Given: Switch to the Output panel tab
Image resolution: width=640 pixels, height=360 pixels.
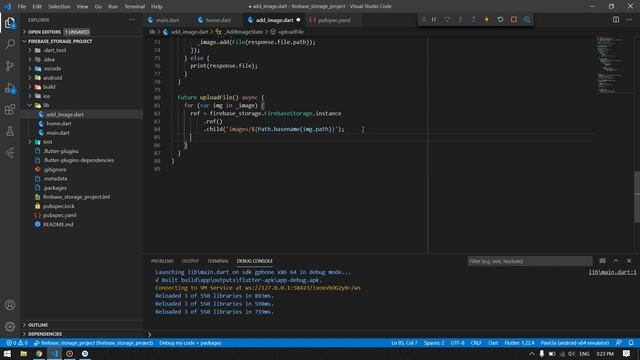Looking at the screenshot, I should point(190,261).
